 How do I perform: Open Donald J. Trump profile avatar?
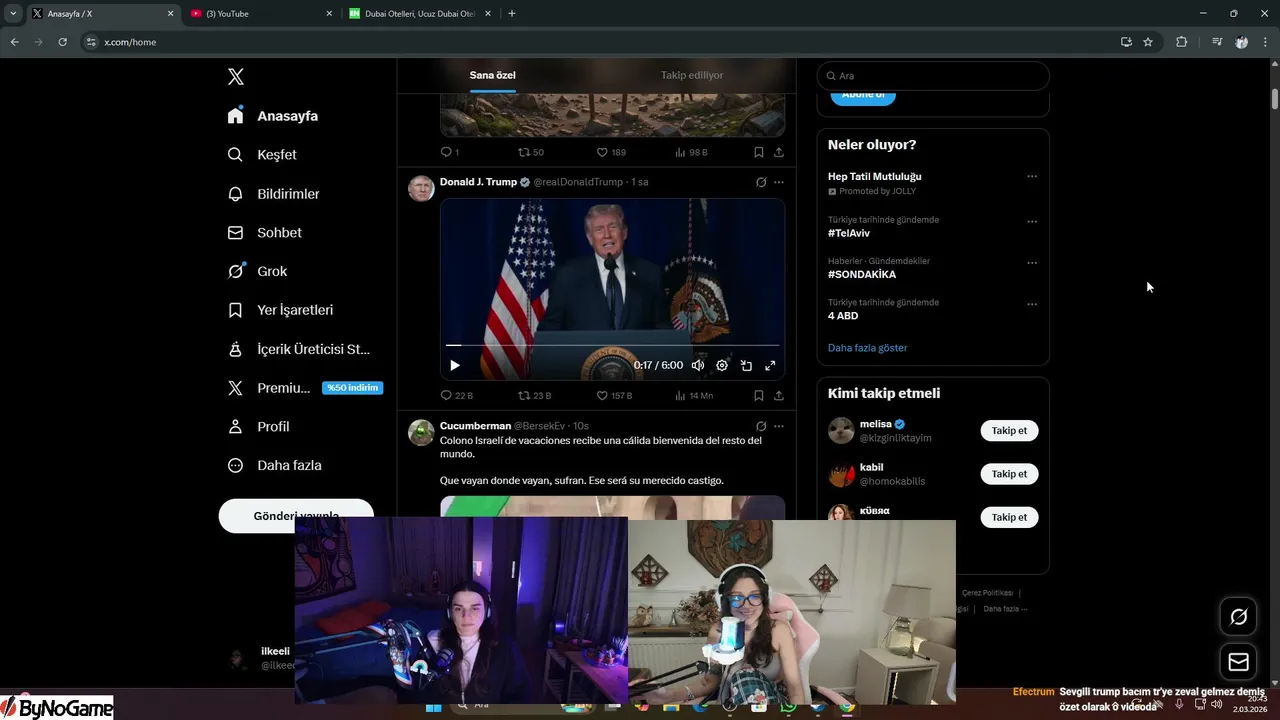422,188
